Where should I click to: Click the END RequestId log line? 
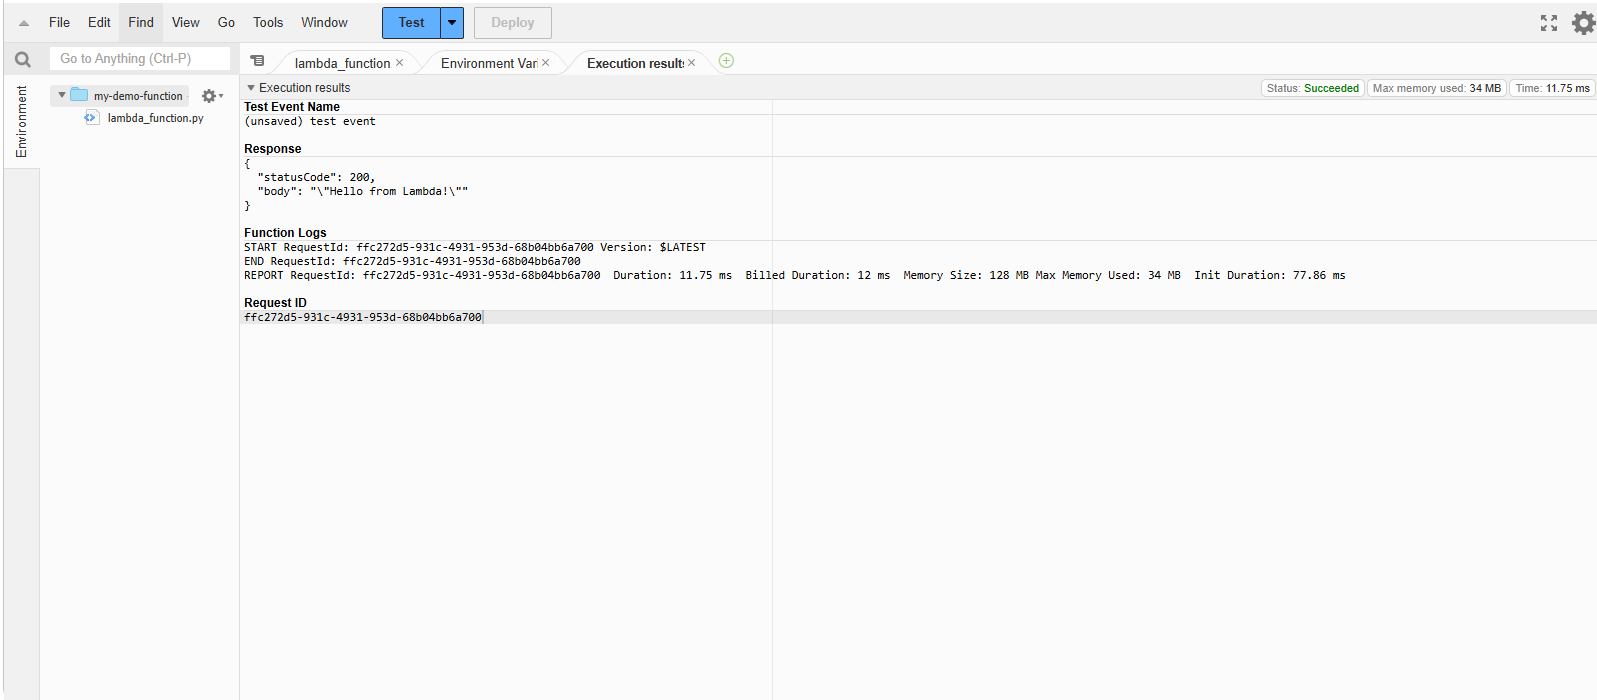[x=412, y=261]
